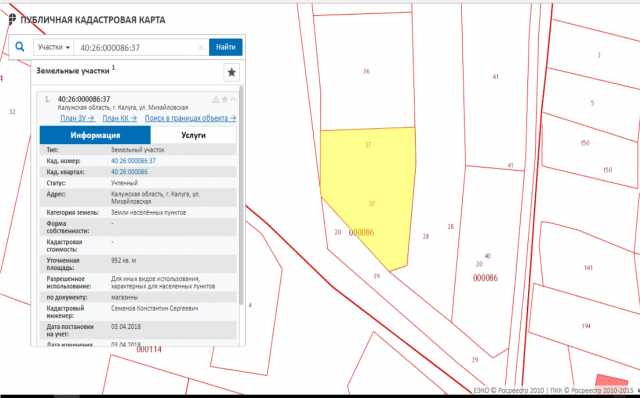Click the results panel vertical scrollbar
The width and height of the screenshot is (640, 398).
tap(241, 195)
